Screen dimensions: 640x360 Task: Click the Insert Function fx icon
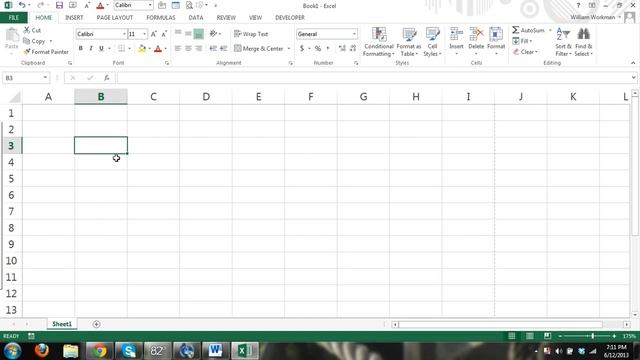tap(107, 78)
